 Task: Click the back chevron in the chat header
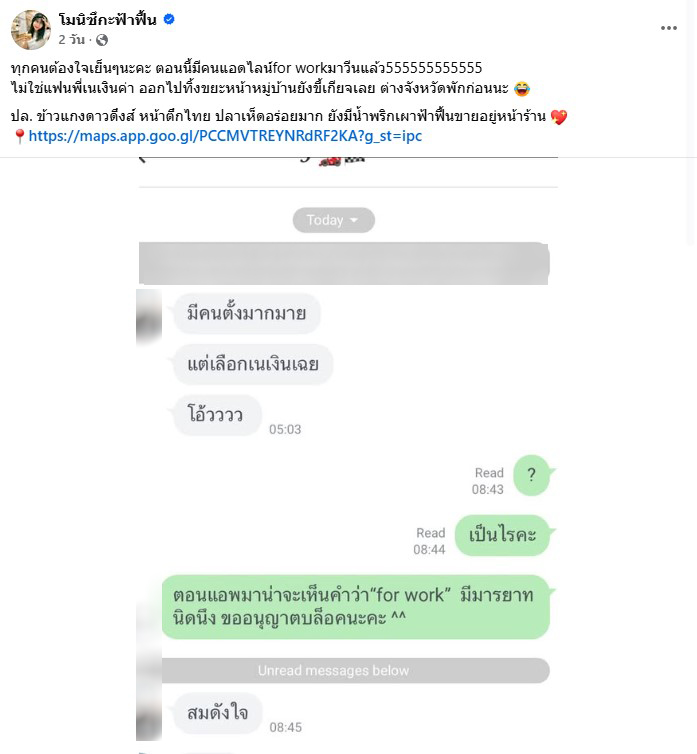tap(142, 160)
